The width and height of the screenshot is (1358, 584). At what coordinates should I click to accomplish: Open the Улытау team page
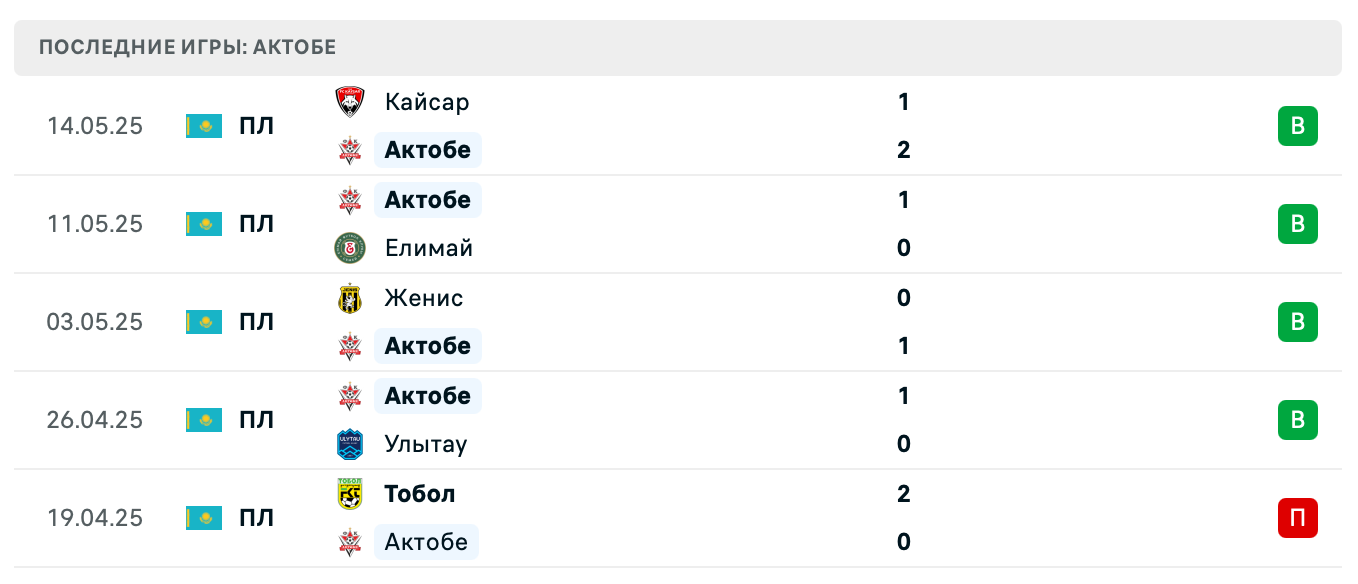point(426,444)
